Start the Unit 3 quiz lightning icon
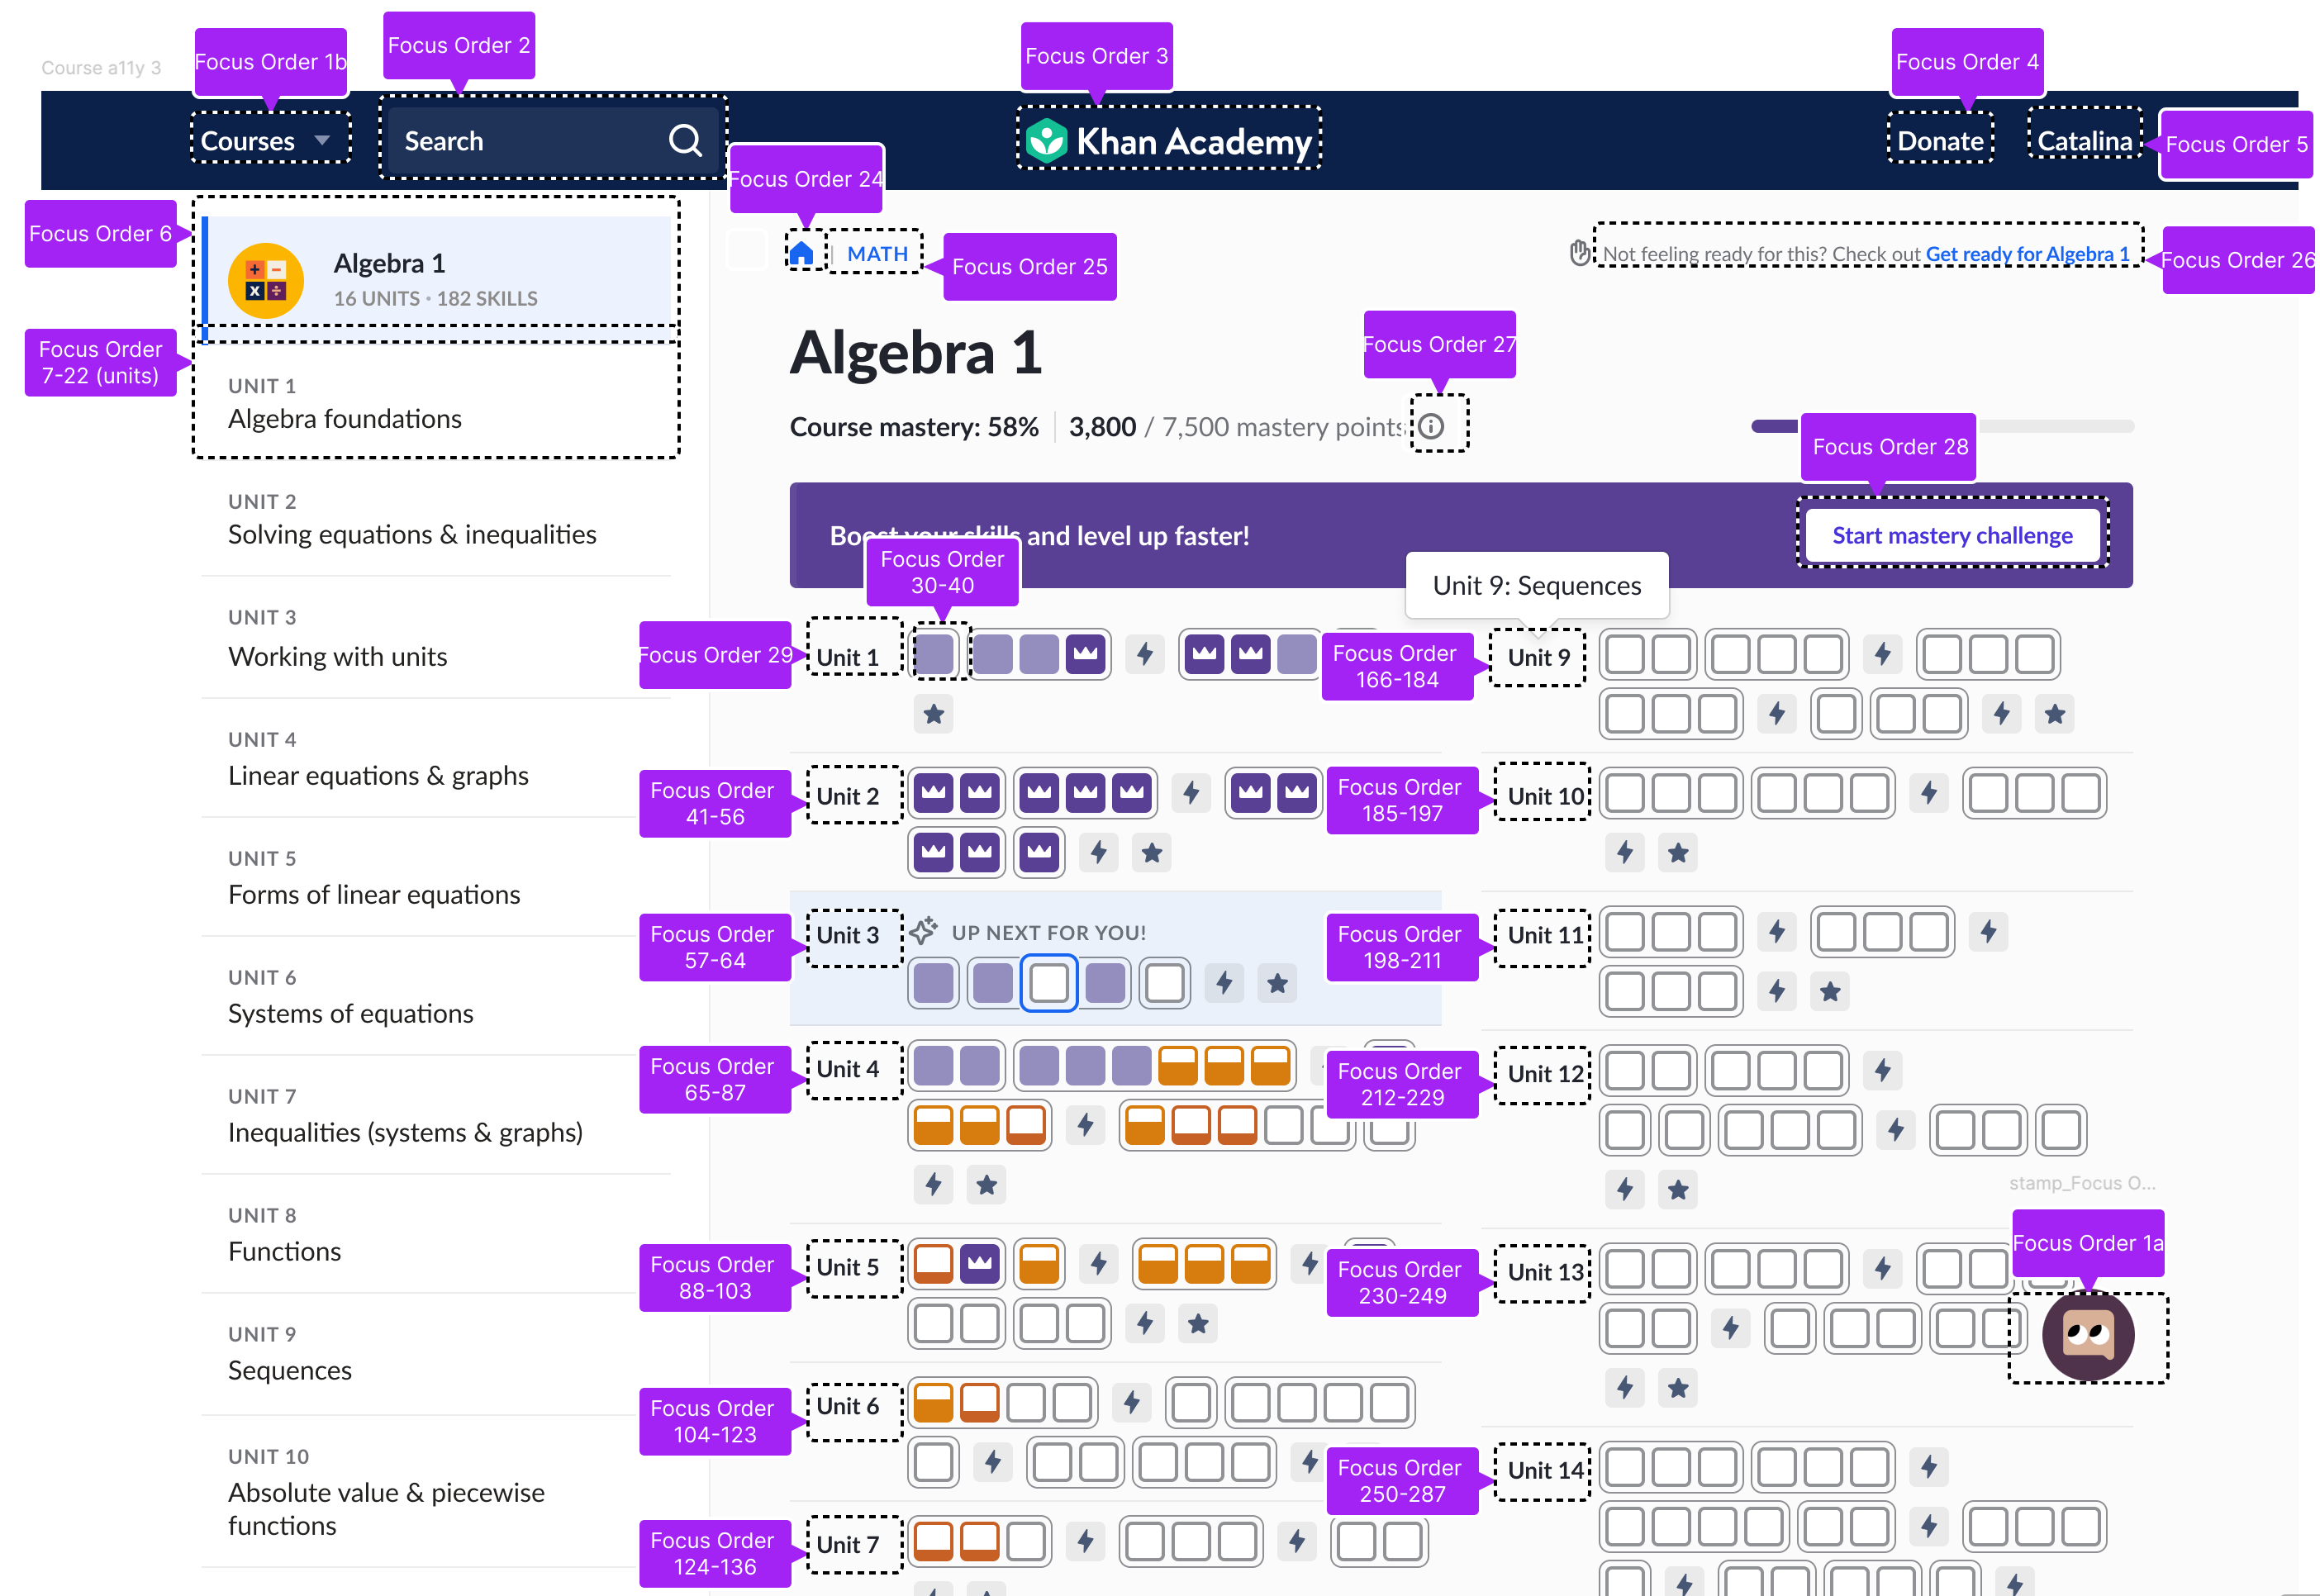 click(1224, 984)
